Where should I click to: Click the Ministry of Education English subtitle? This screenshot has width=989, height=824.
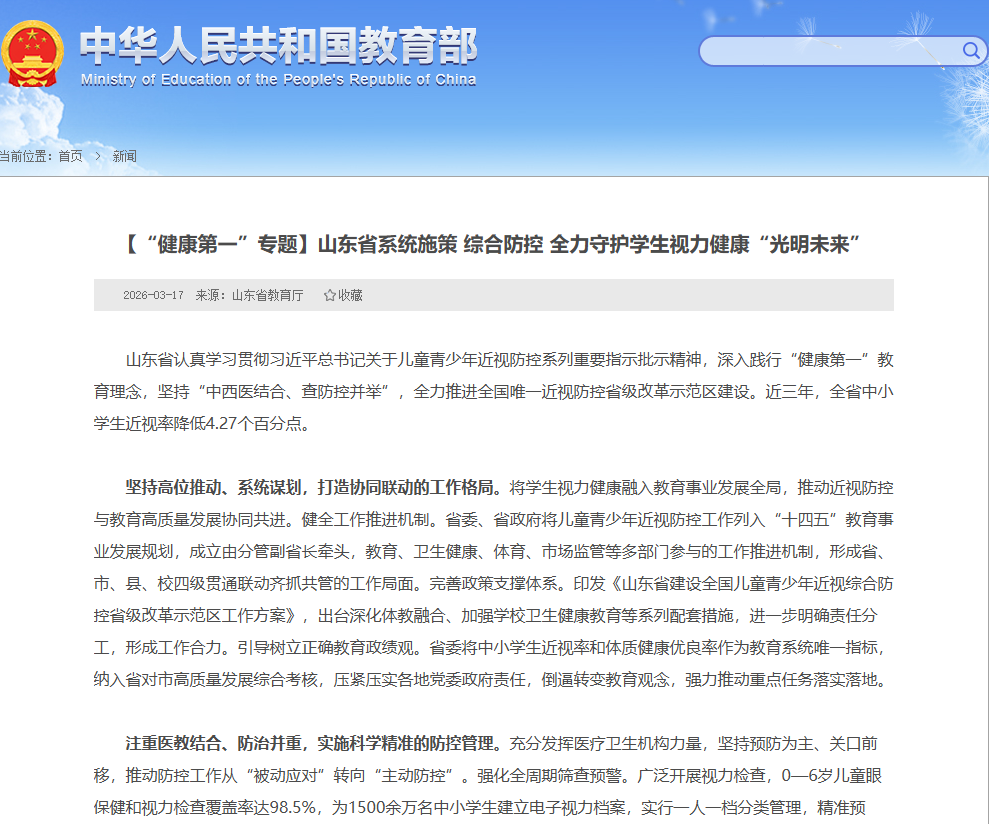tap(278, 79)
